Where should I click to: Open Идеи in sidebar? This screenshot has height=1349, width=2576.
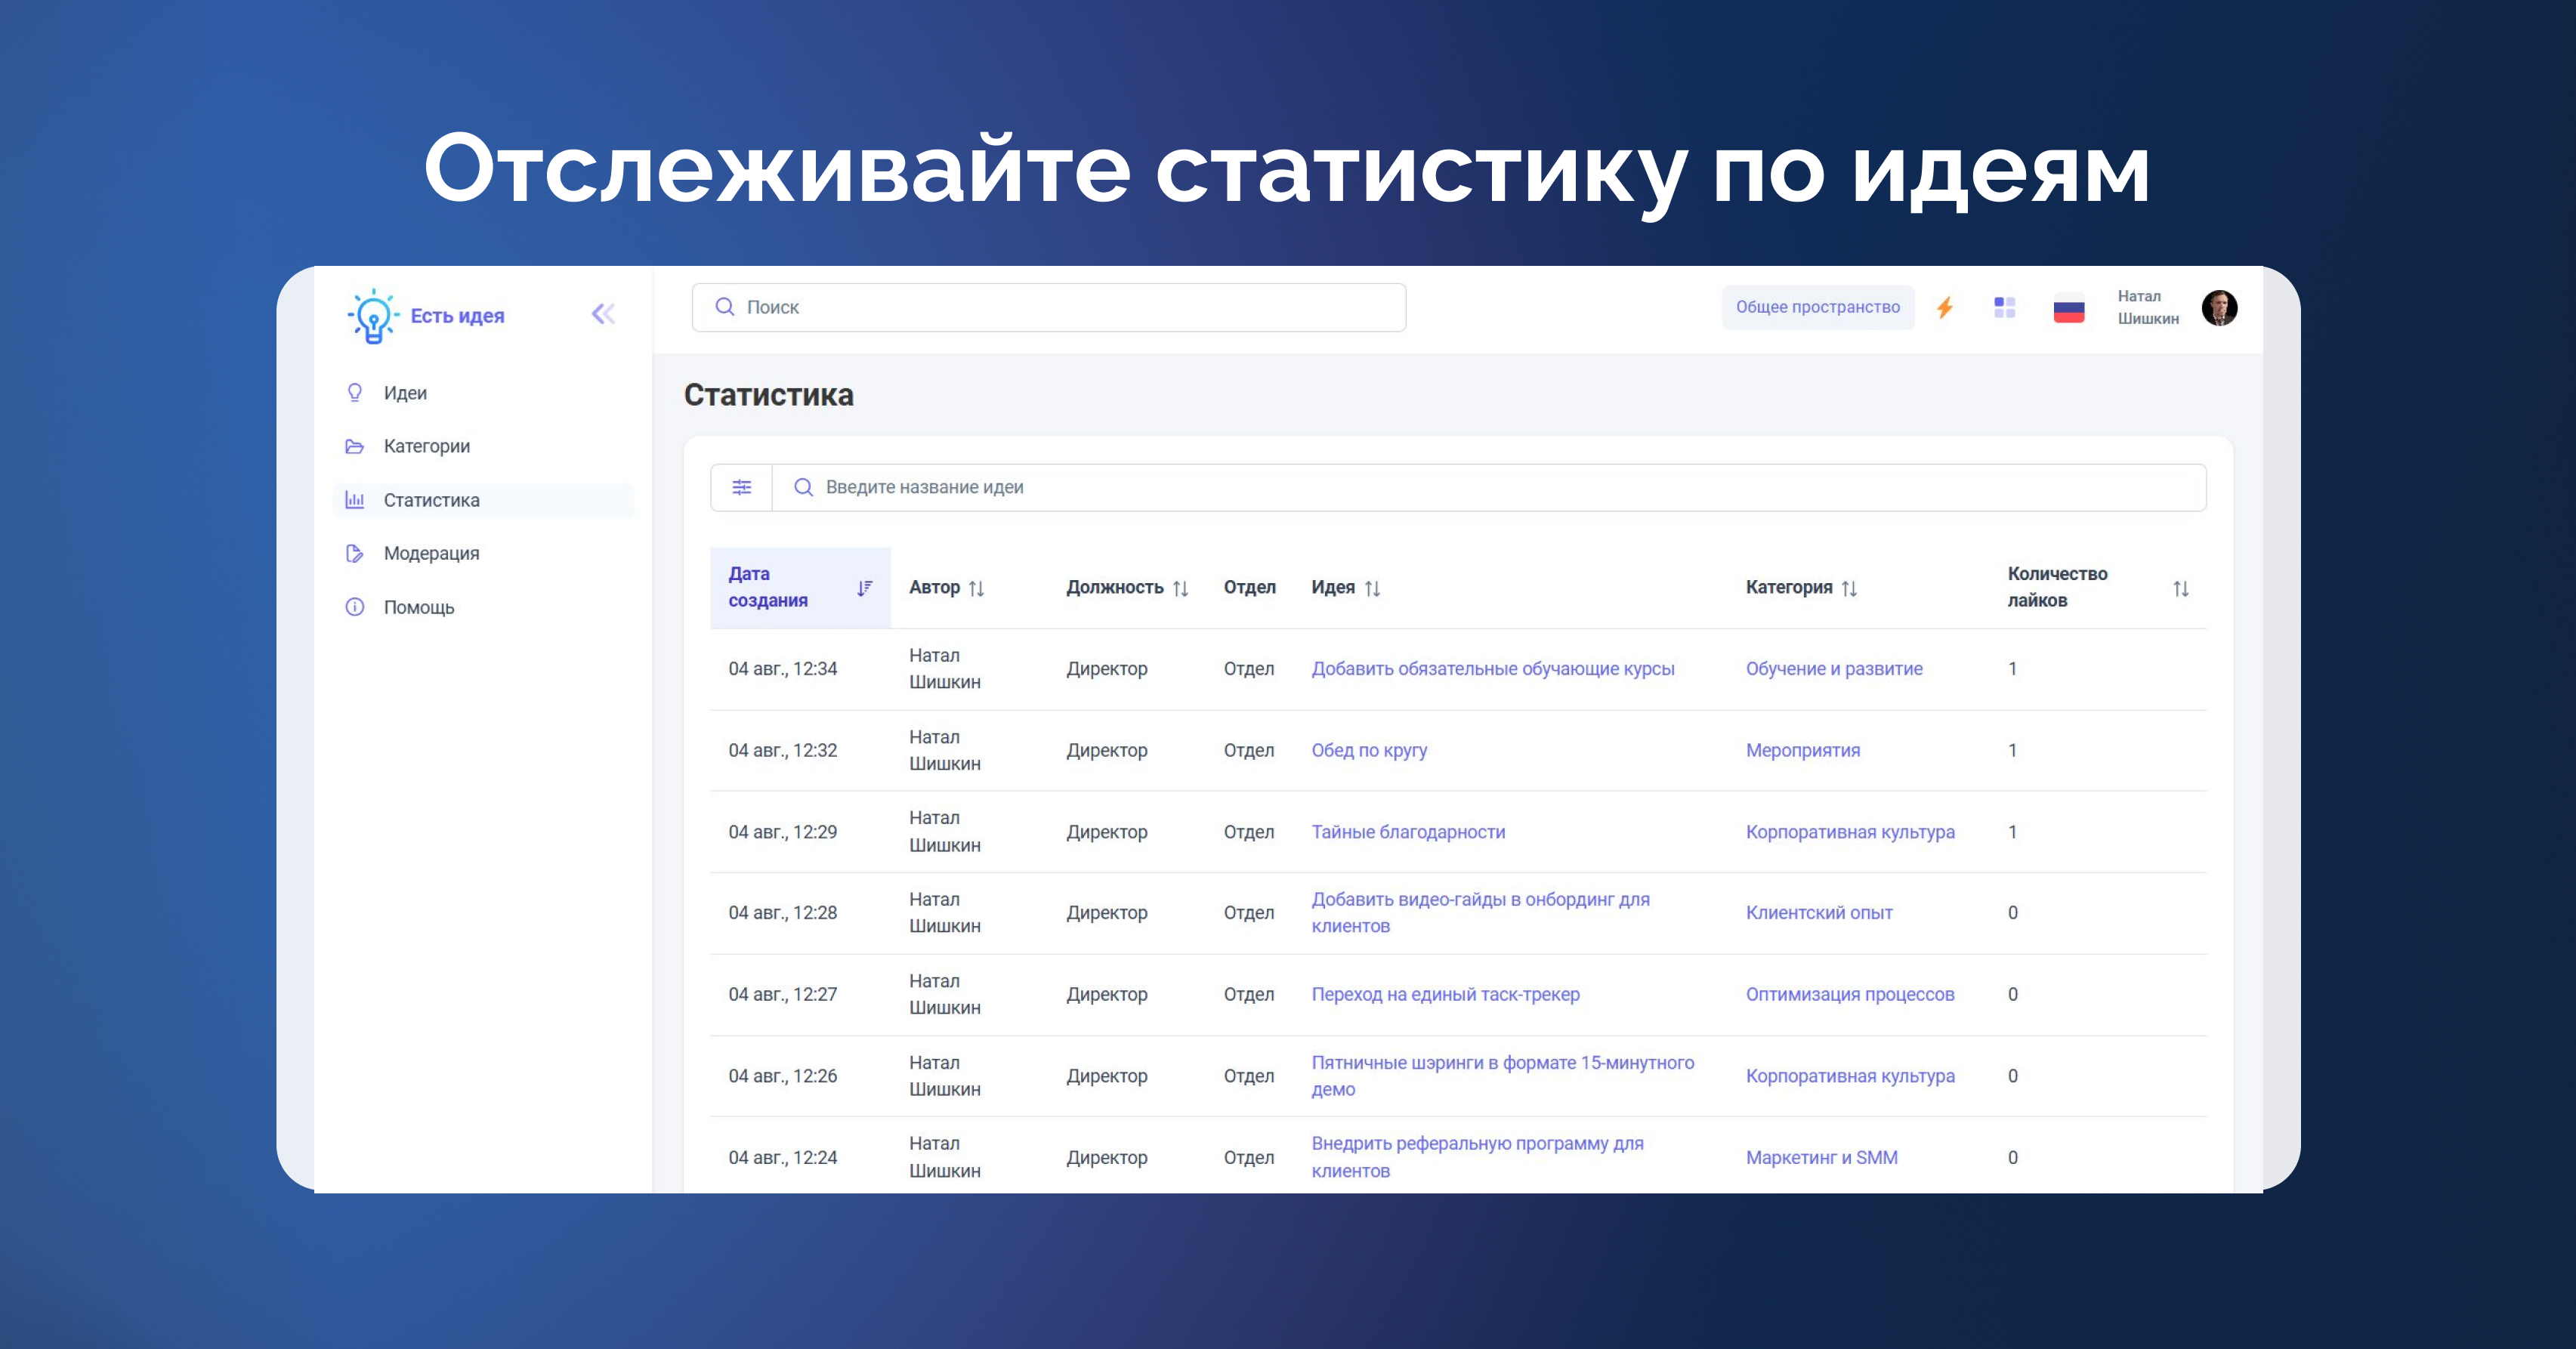pyautogui.click(x=405, y=393)
